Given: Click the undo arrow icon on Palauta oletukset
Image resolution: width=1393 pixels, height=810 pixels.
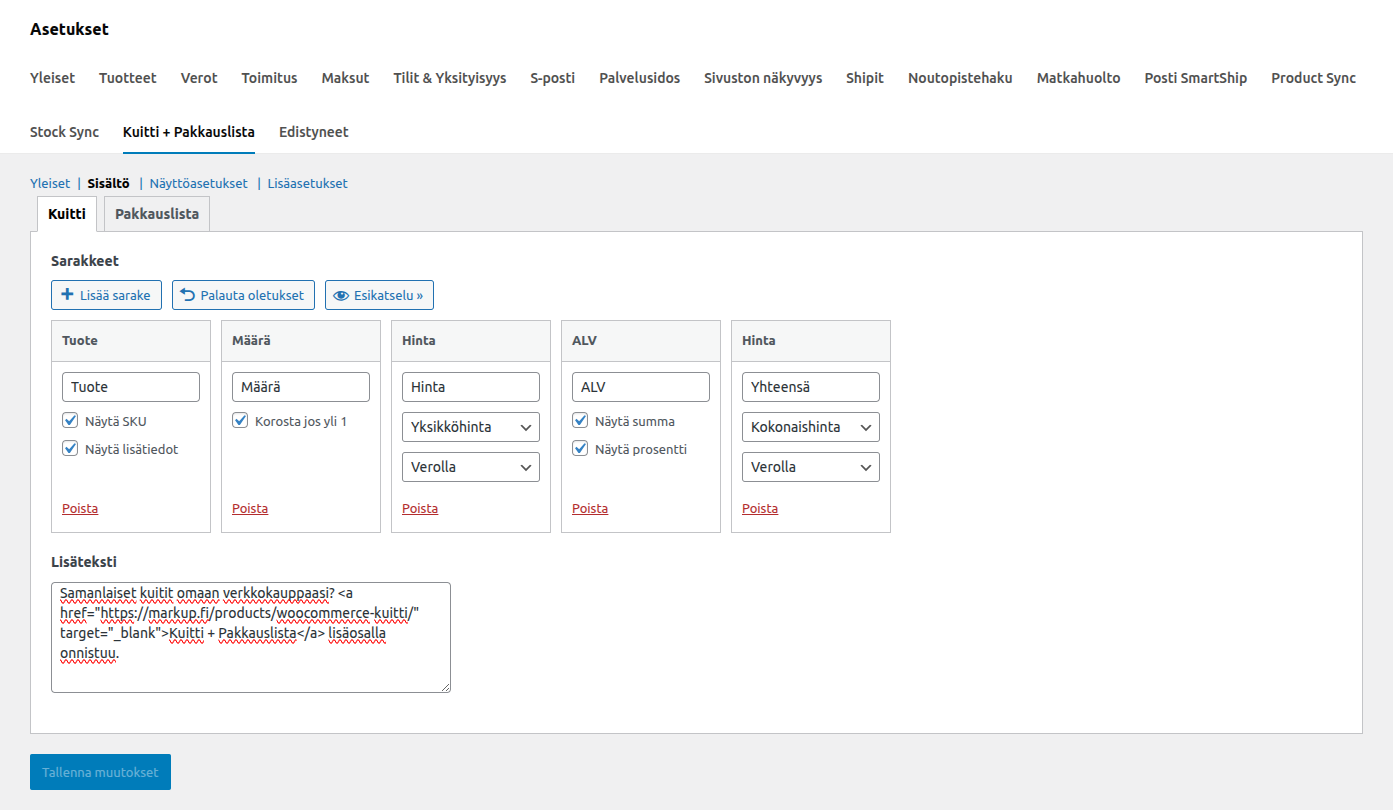Looking at the screenshot, I should [x=187, y=295].
